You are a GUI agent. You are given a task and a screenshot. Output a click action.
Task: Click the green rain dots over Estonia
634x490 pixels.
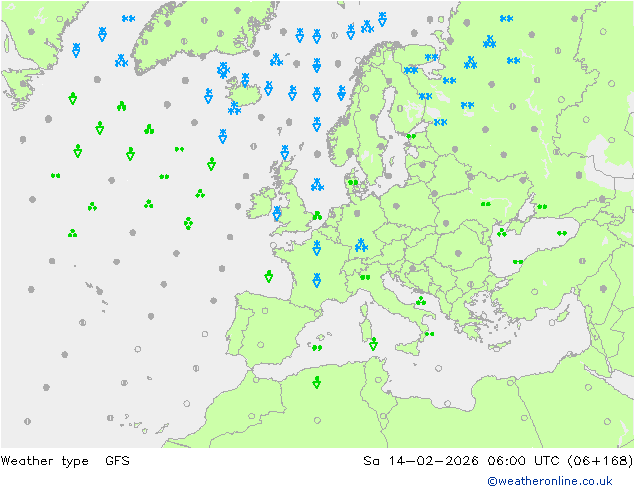tap(411, 136)
